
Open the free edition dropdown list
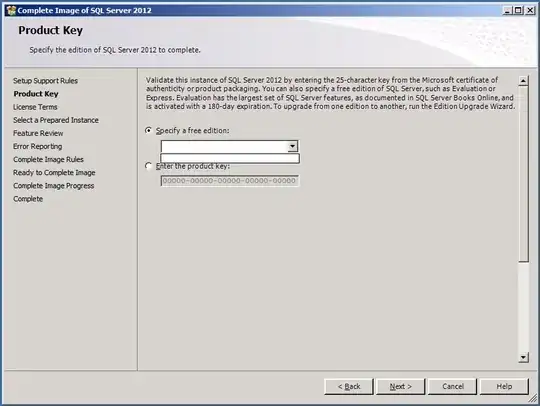pos(292,146)
